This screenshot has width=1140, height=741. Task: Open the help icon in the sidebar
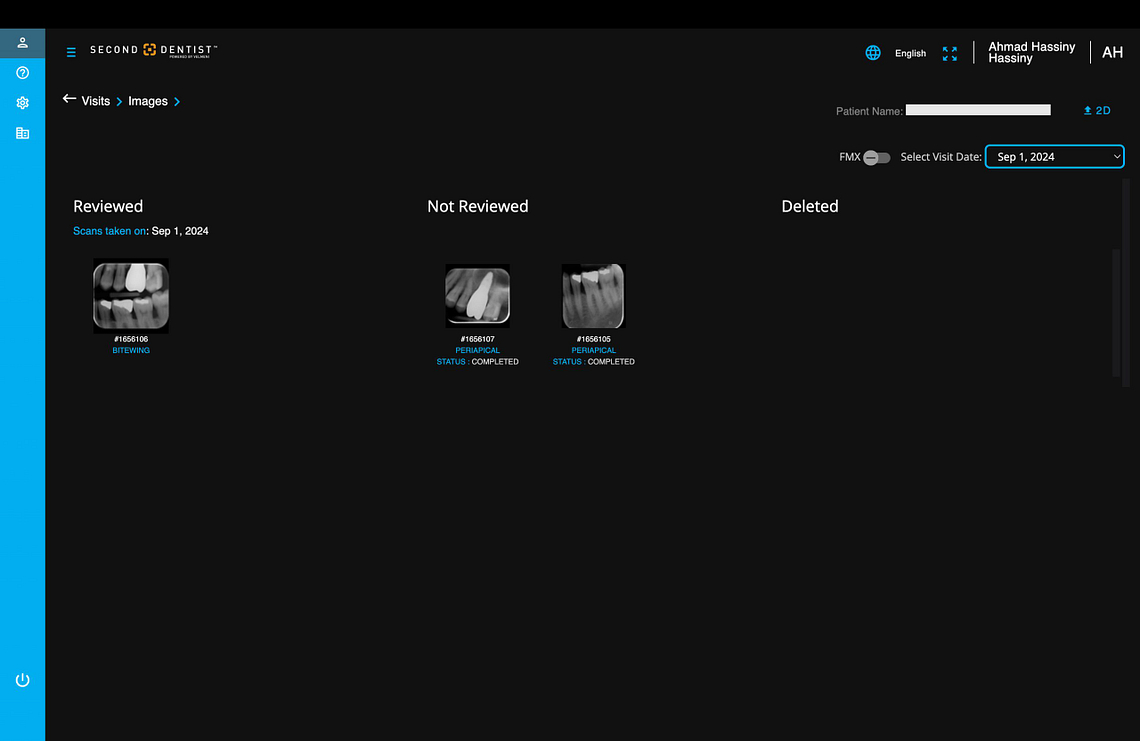click(22, 72)
